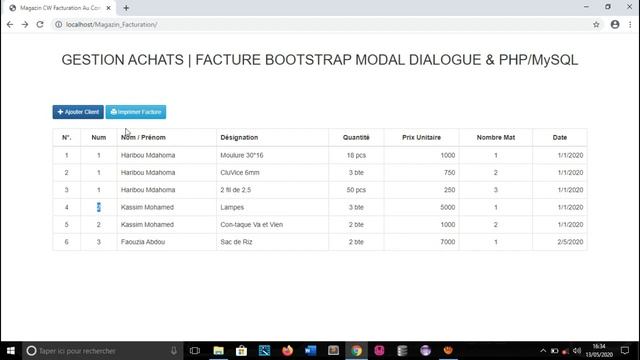
Task: Click the Imprimer Facture button
Action: pos(136,112)
